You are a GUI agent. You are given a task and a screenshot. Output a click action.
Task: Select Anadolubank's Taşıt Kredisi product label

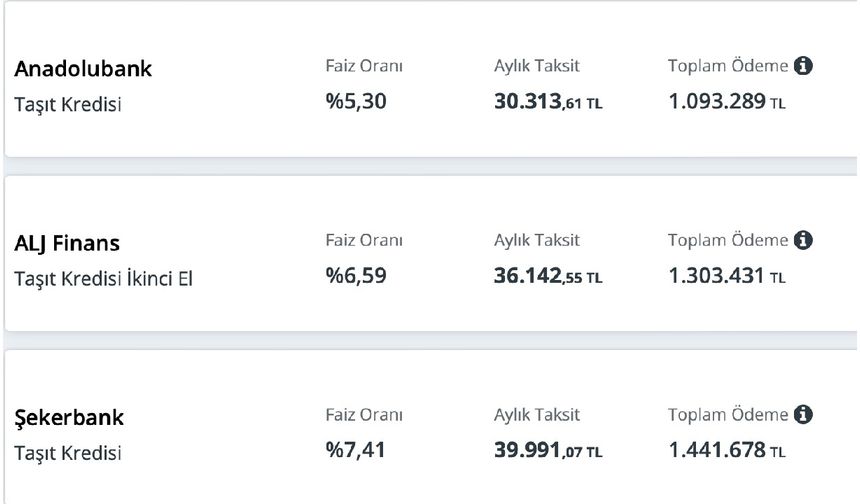coord(68,104)
